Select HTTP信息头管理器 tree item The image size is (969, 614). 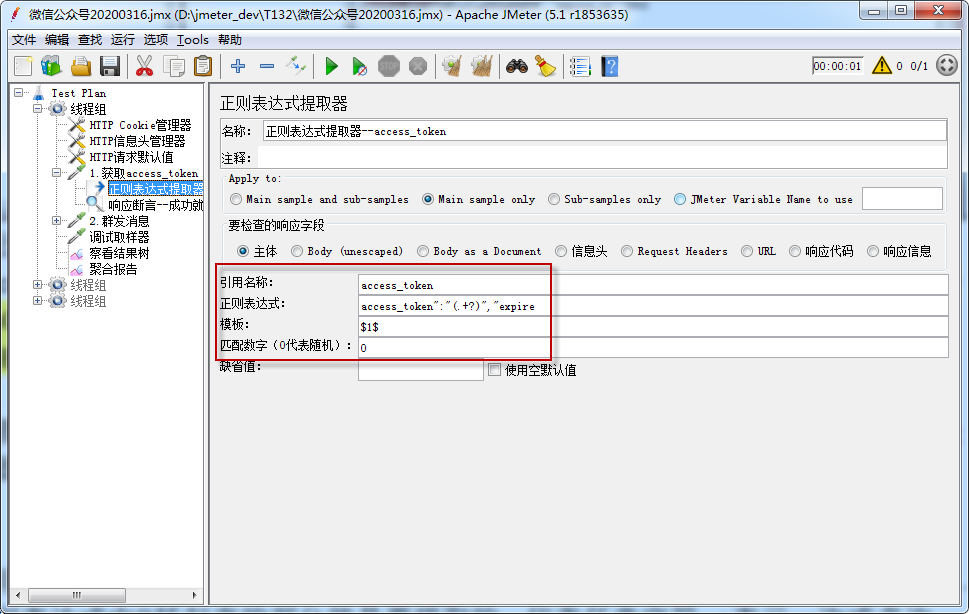[137, 141]
